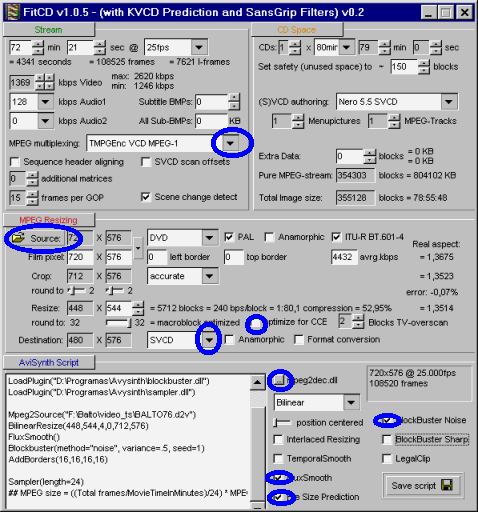Click the mpeg2dec.dll browse button
This screenshot has height=512, width=478.
(279, 380)
